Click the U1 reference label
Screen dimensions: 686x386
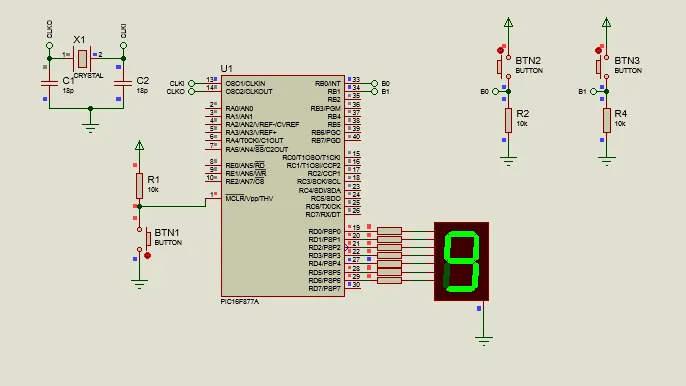(227, 69)
